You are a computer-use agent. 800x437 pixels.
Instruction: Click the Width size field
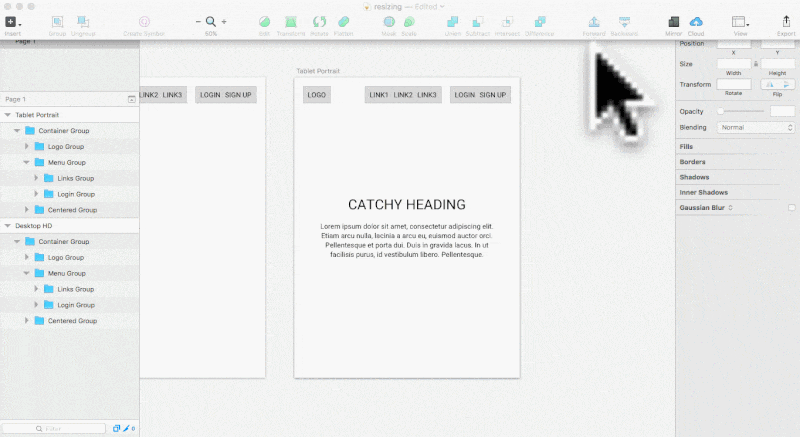734,64
